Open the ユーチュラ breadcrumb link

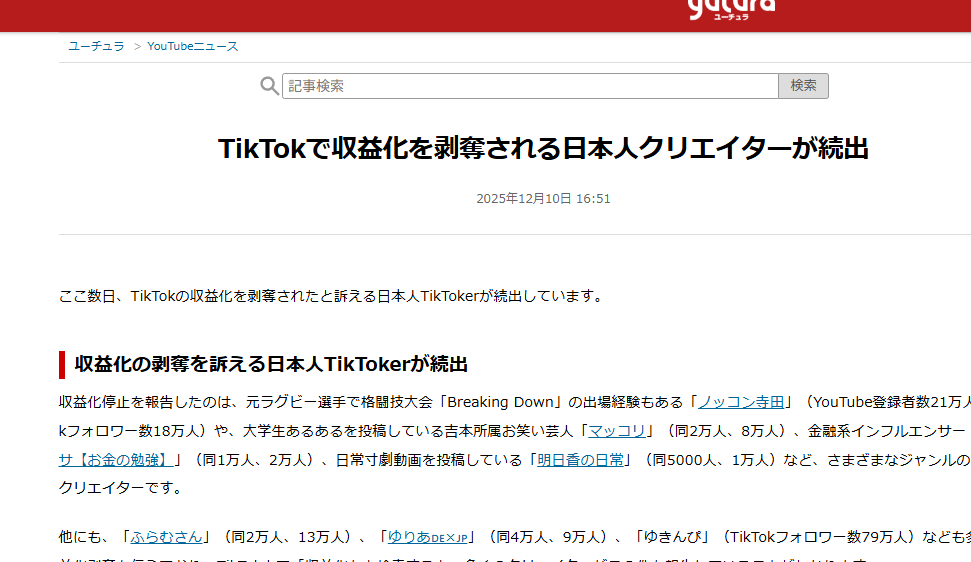coord(96,46)
